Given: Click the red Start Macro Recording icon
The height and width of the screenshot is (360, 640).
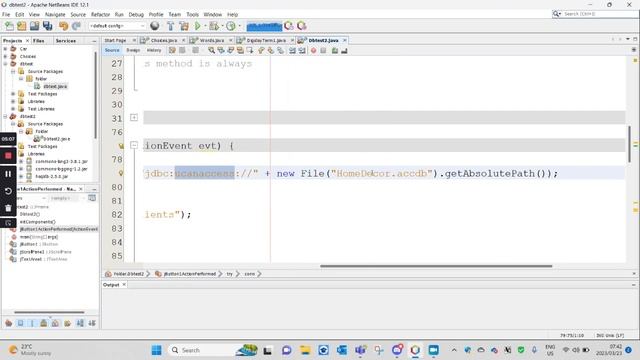Looking at the screenshot, I should click(x=313, y=51).
